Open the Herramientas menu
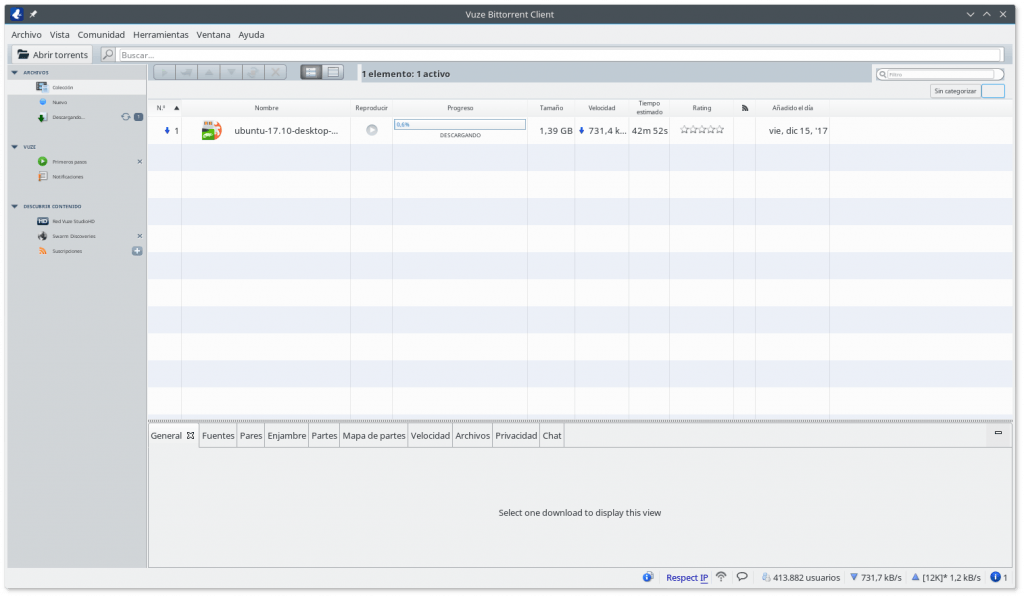1024x597 pixels. [161, 35]
